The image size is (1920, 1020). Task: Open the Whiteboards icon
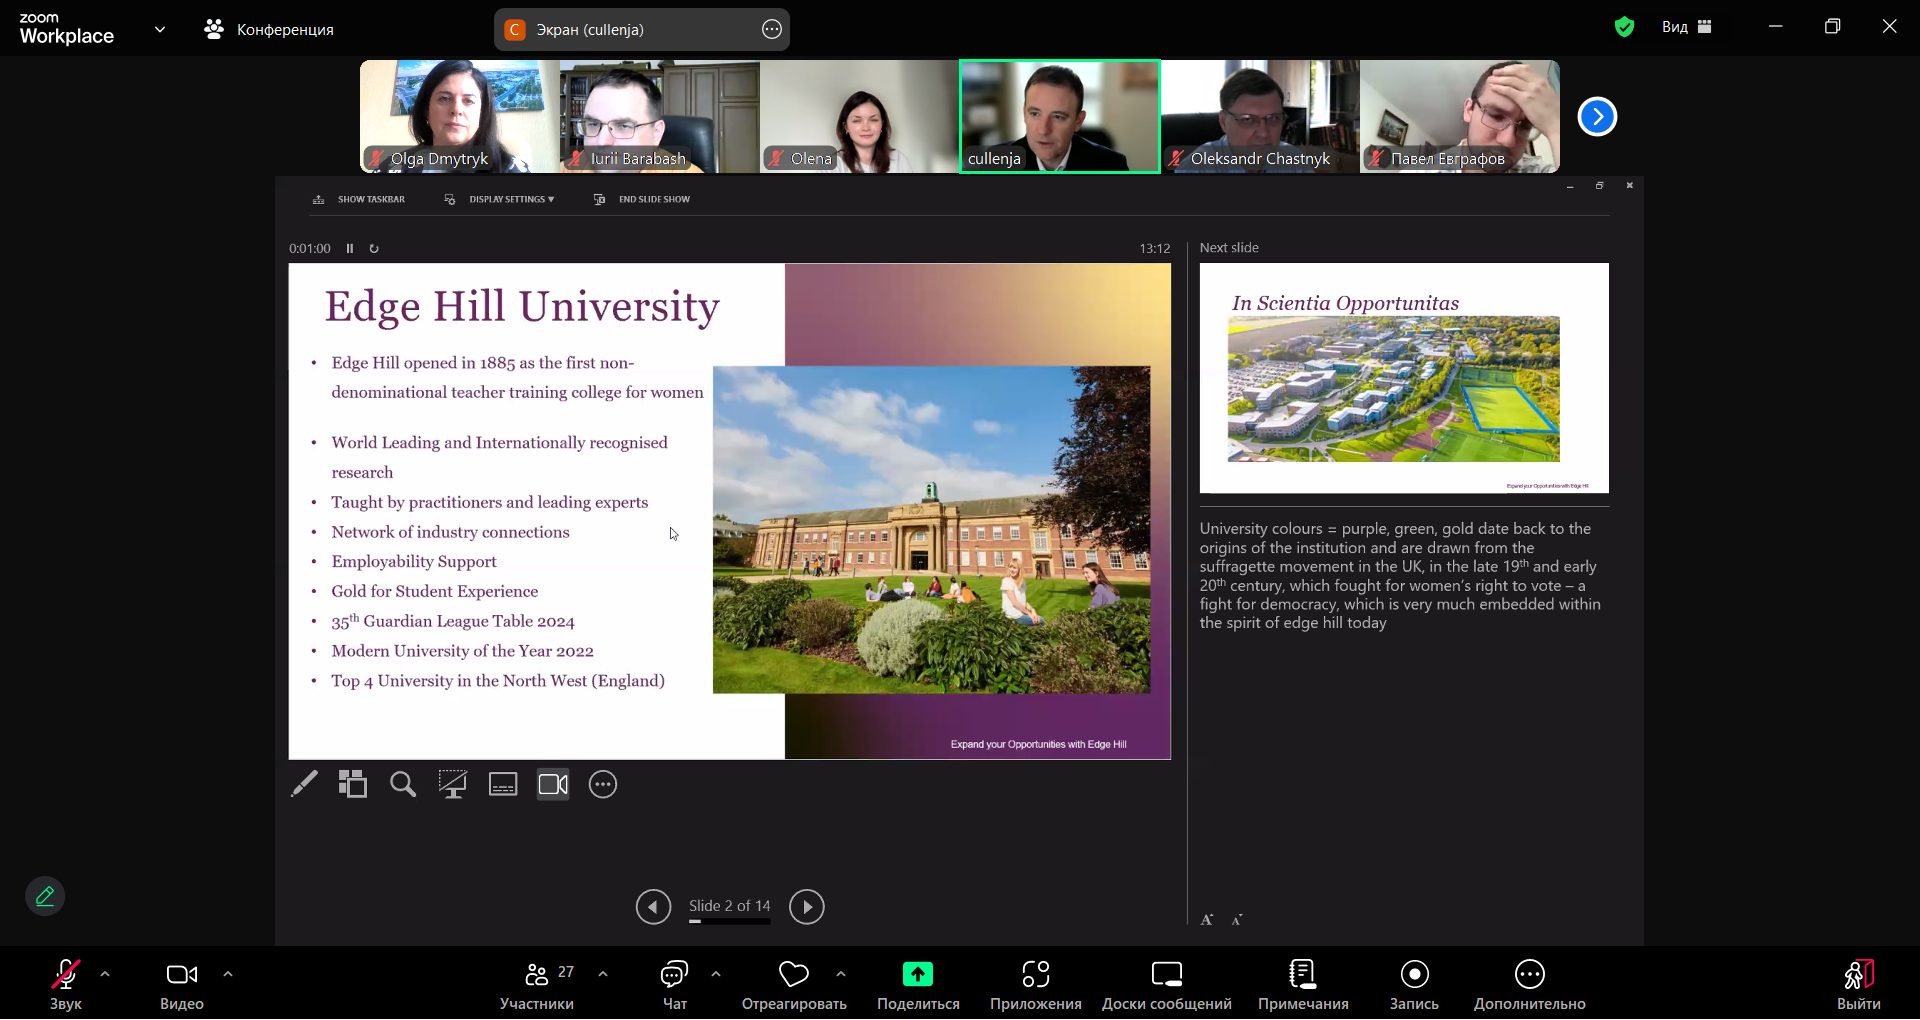click(x=1166, y=975)
